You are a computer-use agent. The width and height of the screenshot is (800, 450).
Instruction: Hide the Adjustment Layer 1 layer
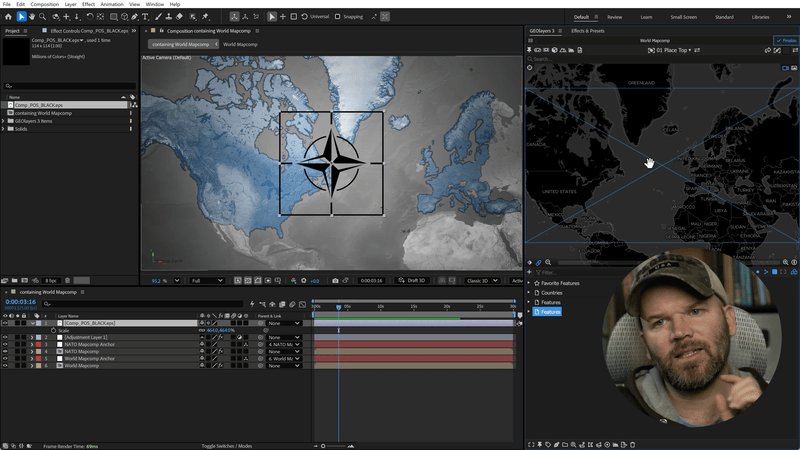coord(5,337)
